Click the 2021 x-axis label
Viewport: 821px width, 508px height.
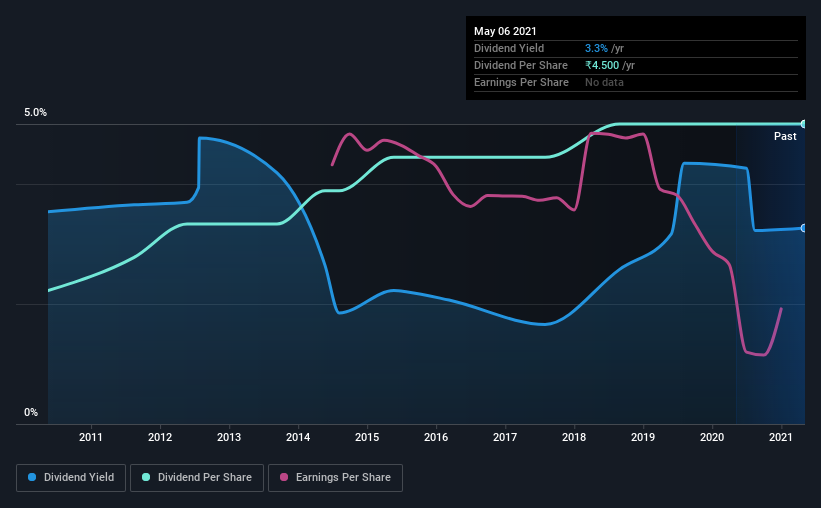(781, 437)
